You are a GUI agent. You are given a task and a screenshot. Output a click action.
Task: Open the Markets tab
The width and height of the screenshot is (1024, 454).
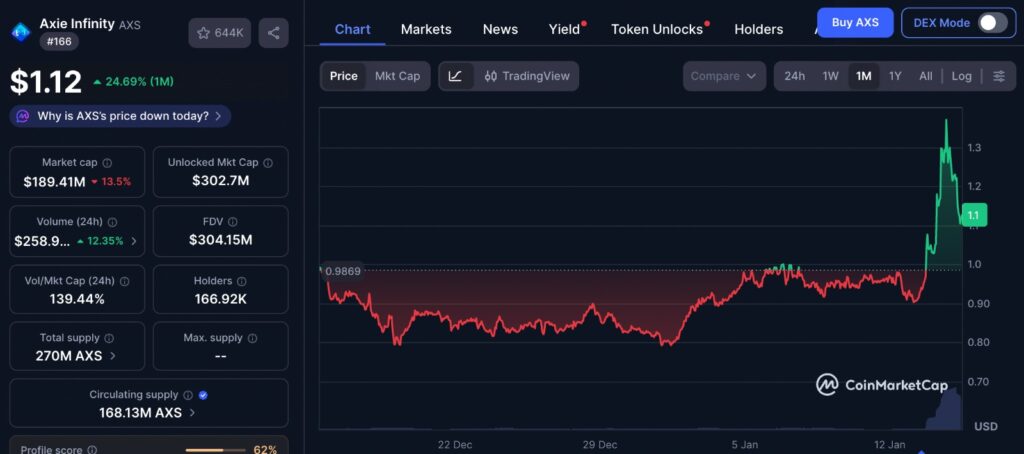pos(426,29)
